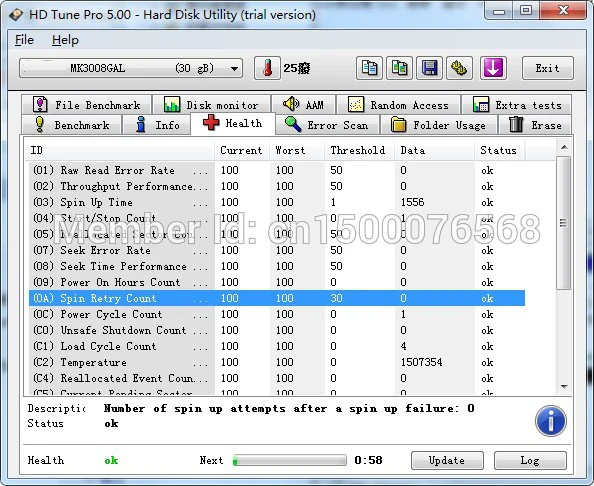Click the copy screenshot to clipboard icon
The height and width of the screenshot is (486, 594).
coord(399,68)
